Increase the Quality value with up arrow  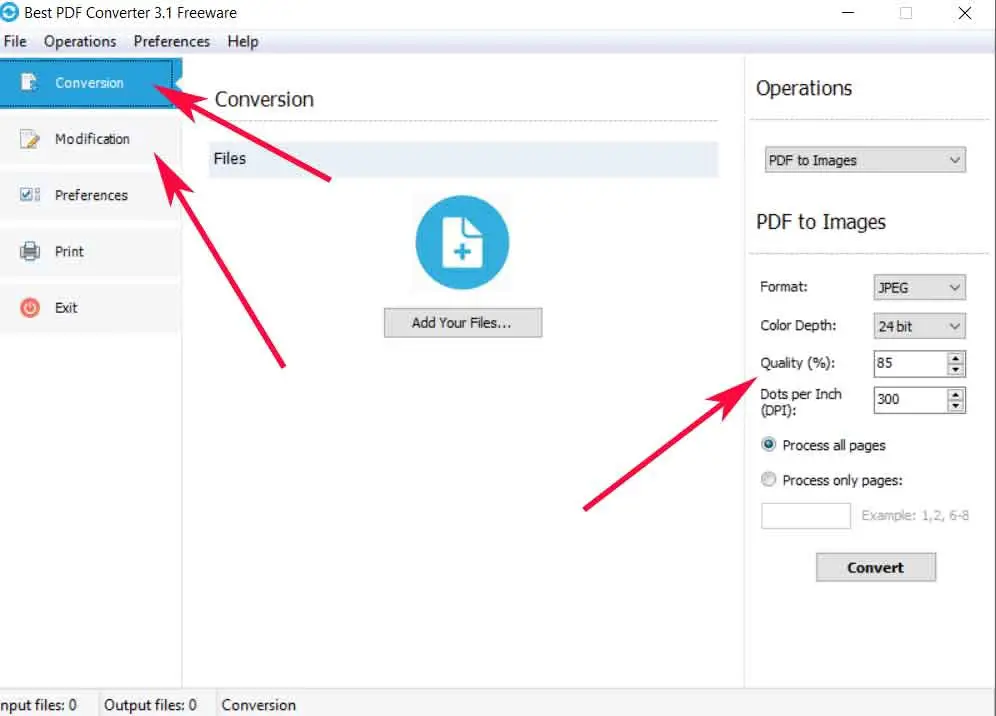[x=955, y=358]
